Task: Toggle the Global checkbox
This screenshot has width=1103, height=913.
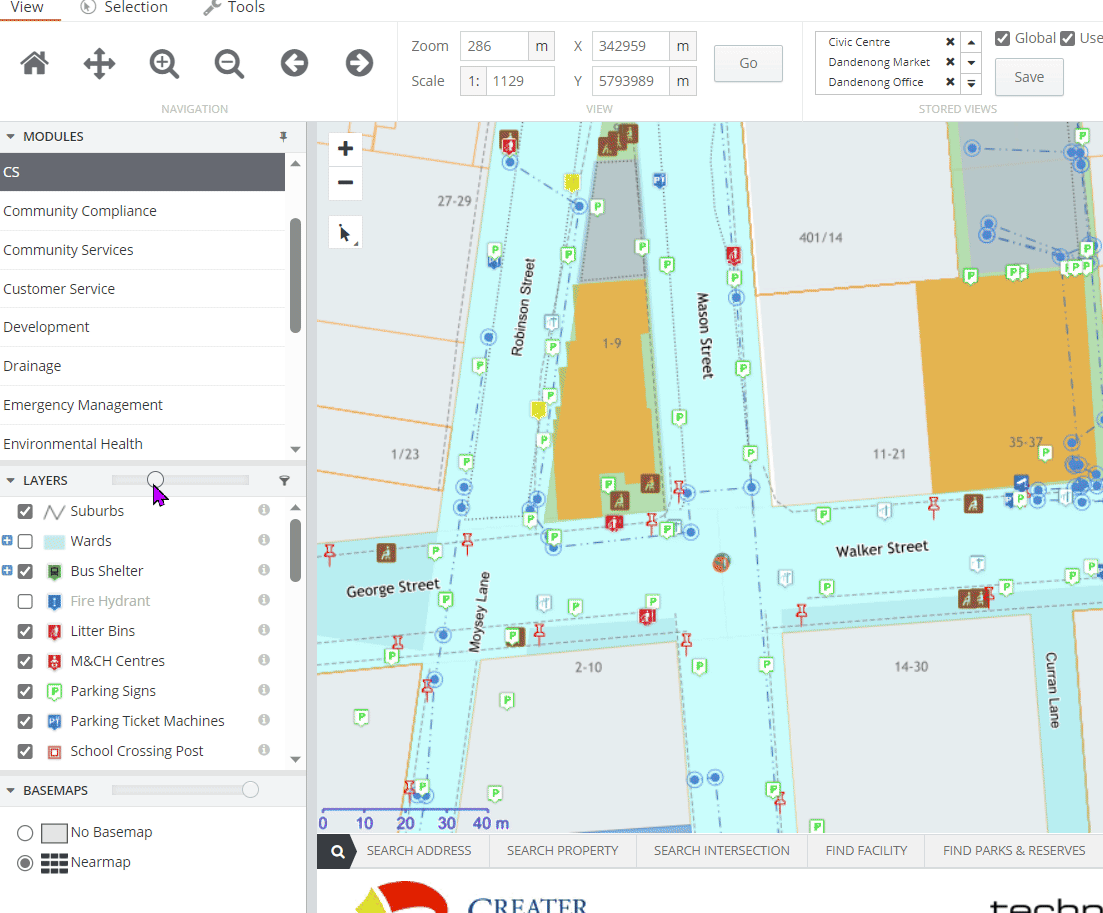Action: click(x=1002, y=39)
